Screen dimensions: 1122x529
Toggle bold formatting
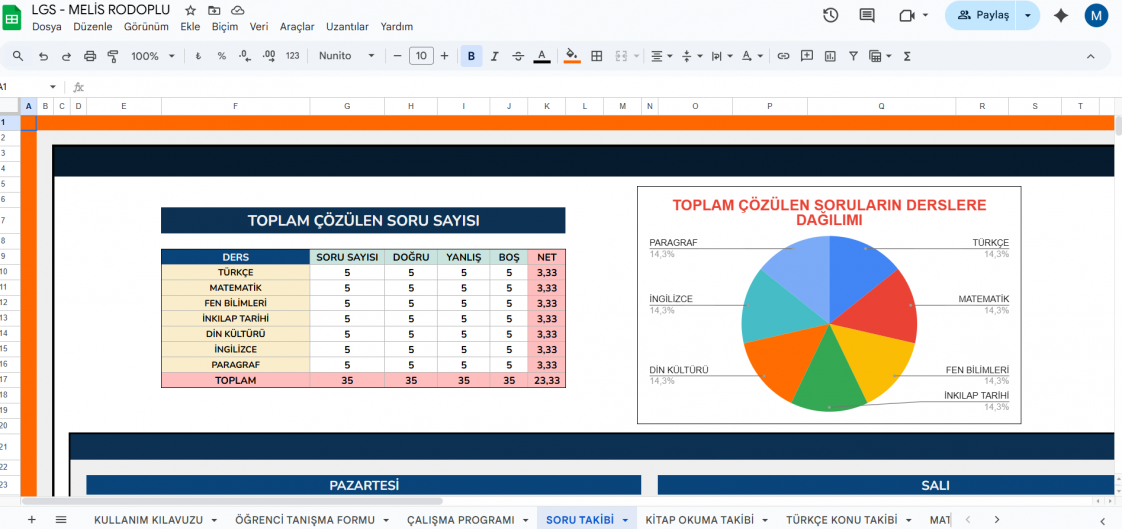(x=471, y=56)
